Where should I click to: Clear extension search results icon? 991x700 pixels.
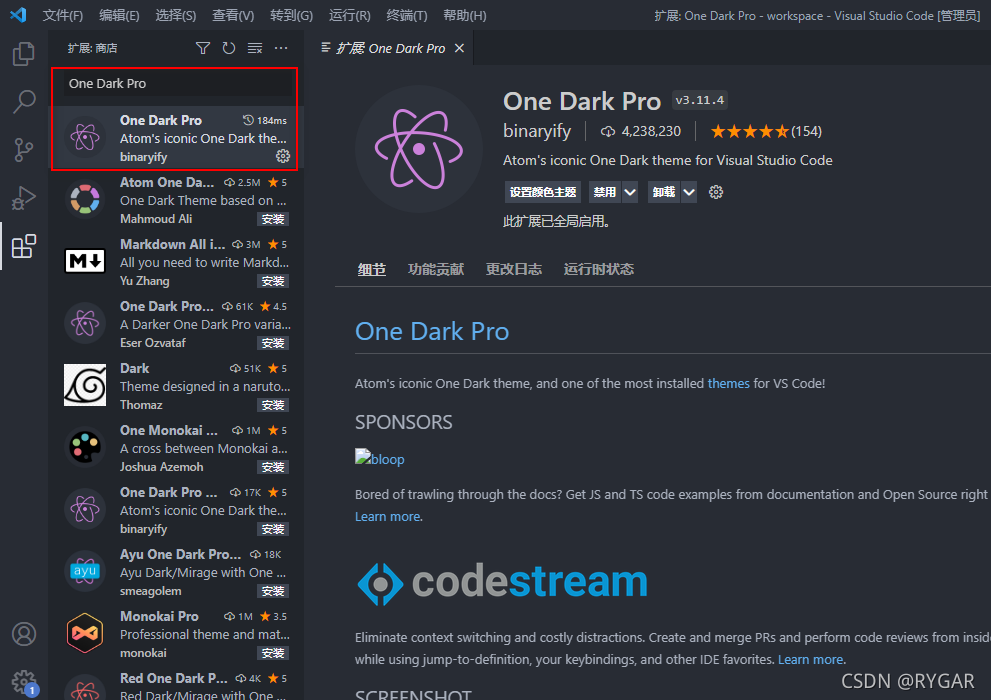pyautogui.click(x=255, y=48)
